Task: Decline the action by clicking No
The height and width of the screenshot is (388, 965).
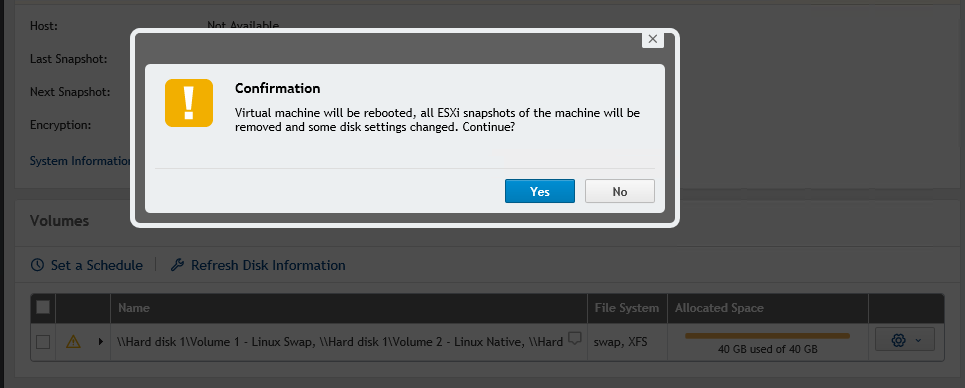Action: 620,192
